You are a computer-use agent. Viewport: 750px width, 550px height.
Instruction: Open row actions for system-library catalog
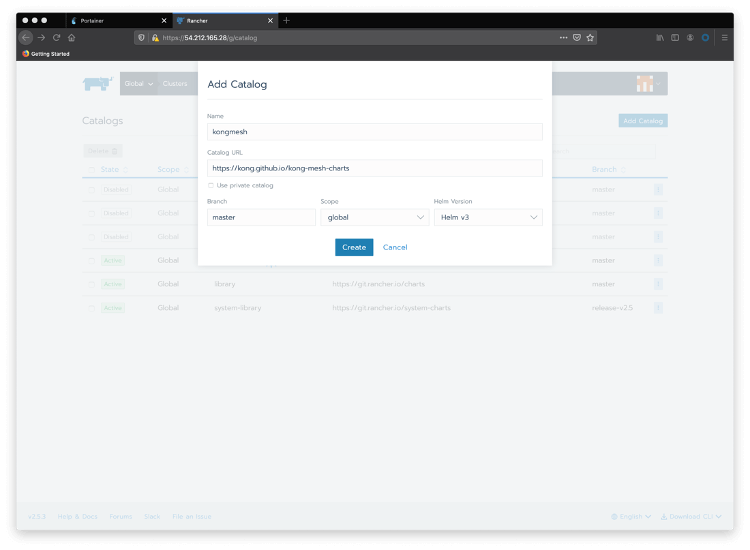(658, 308)
